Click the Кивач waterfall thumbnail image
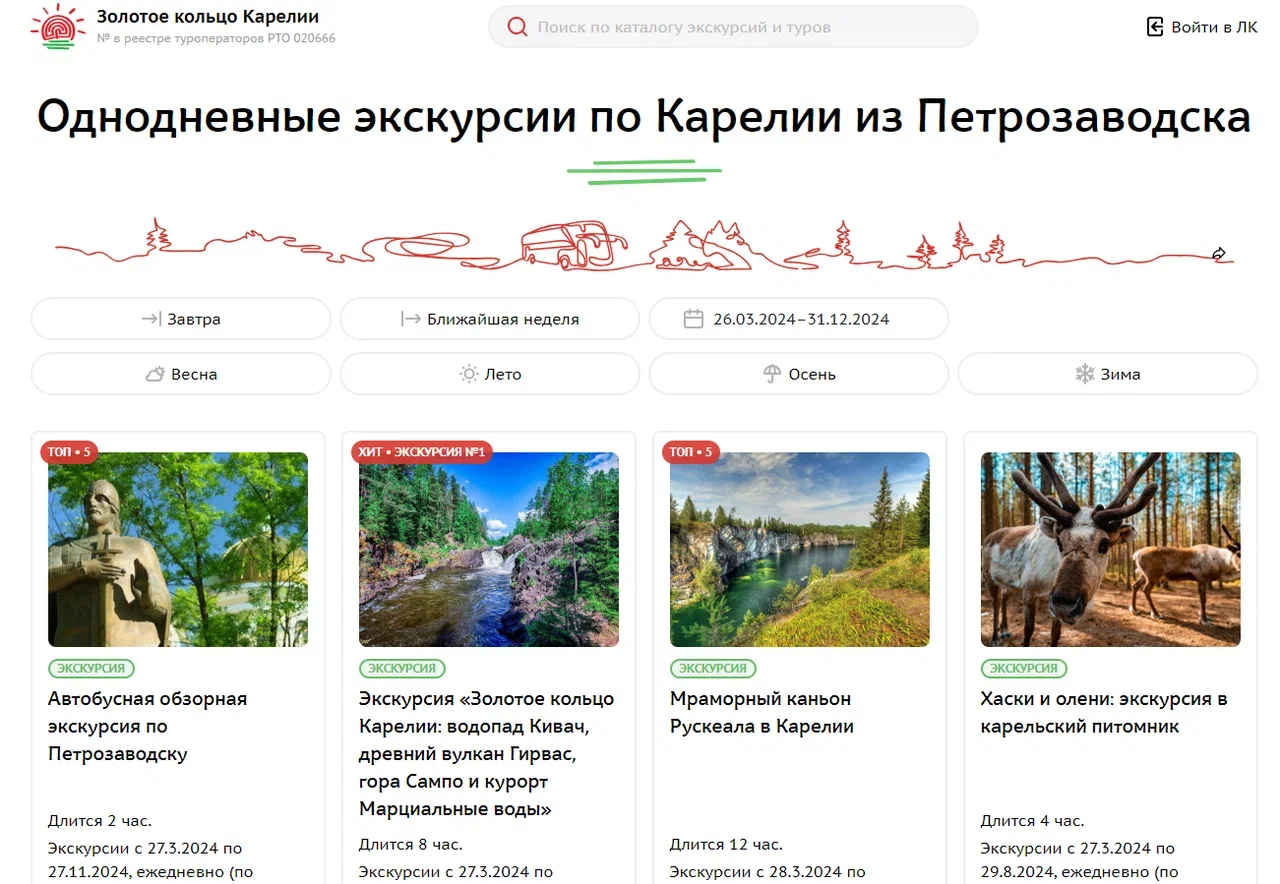 point(489,549)
